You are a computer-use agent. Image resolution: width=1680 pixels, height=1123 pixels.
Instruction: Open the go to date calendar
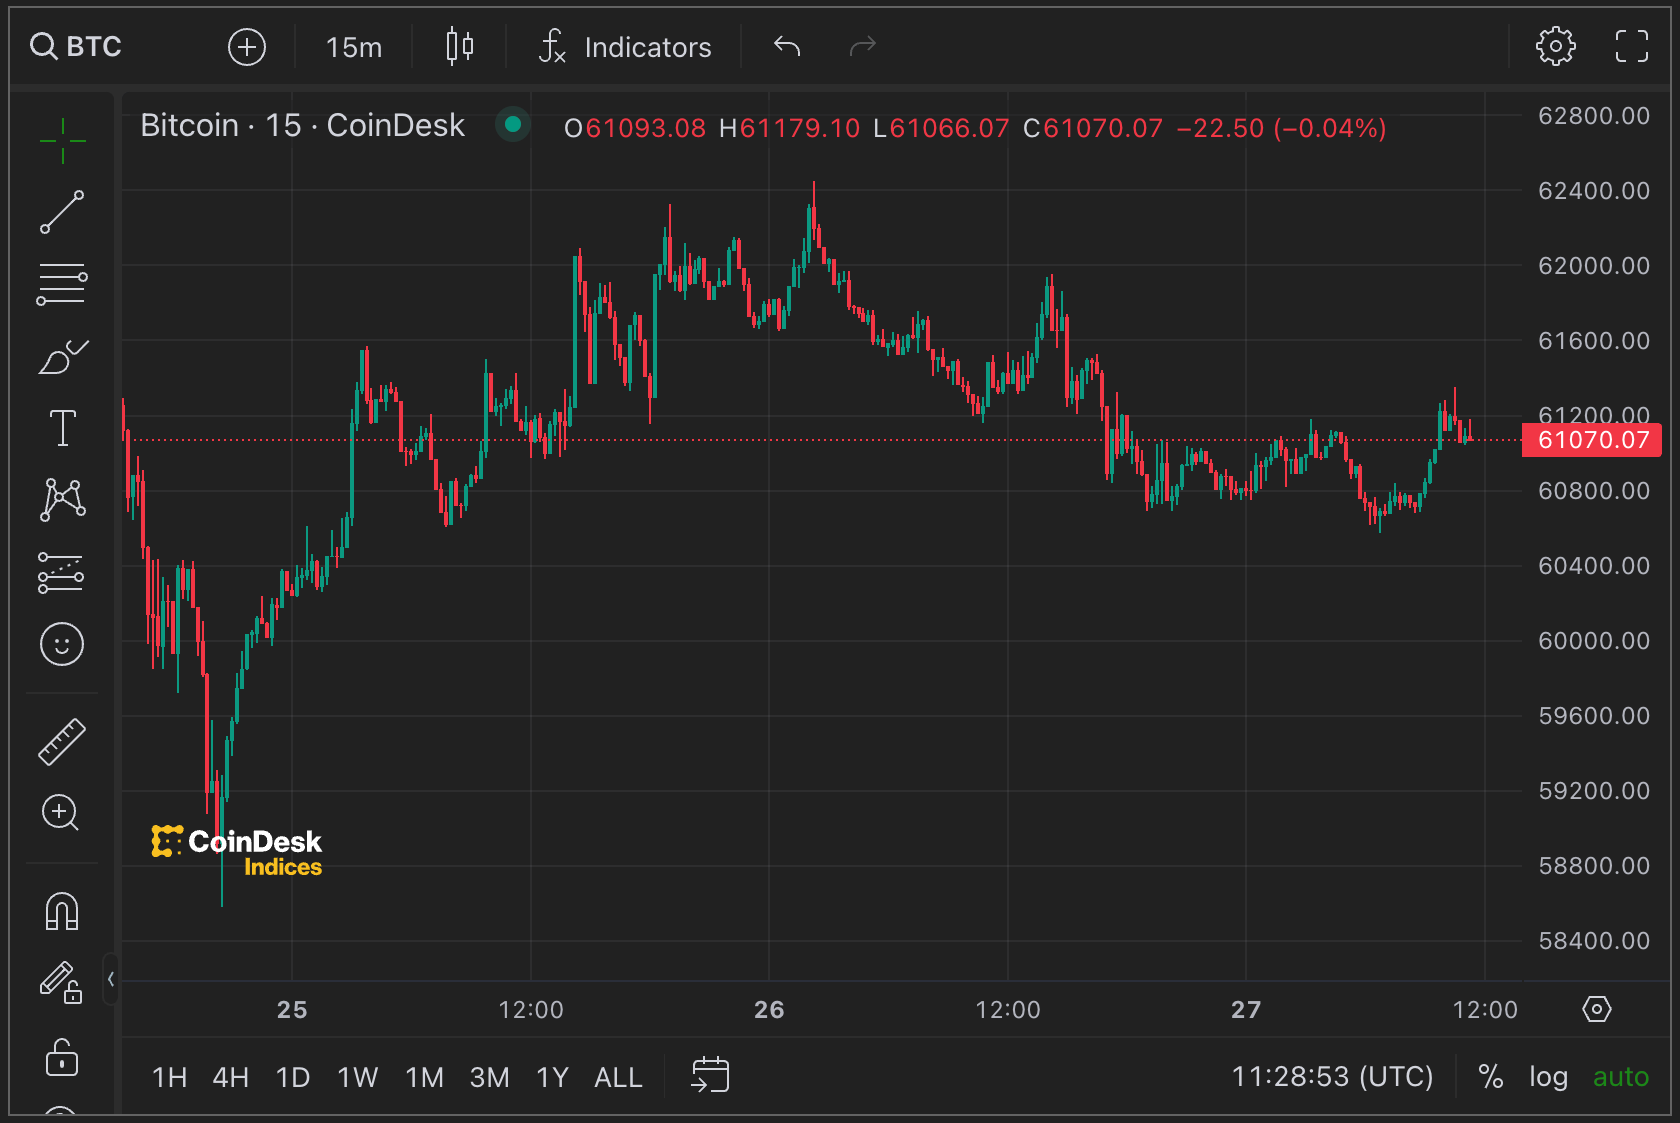(x=710, y=1075)
